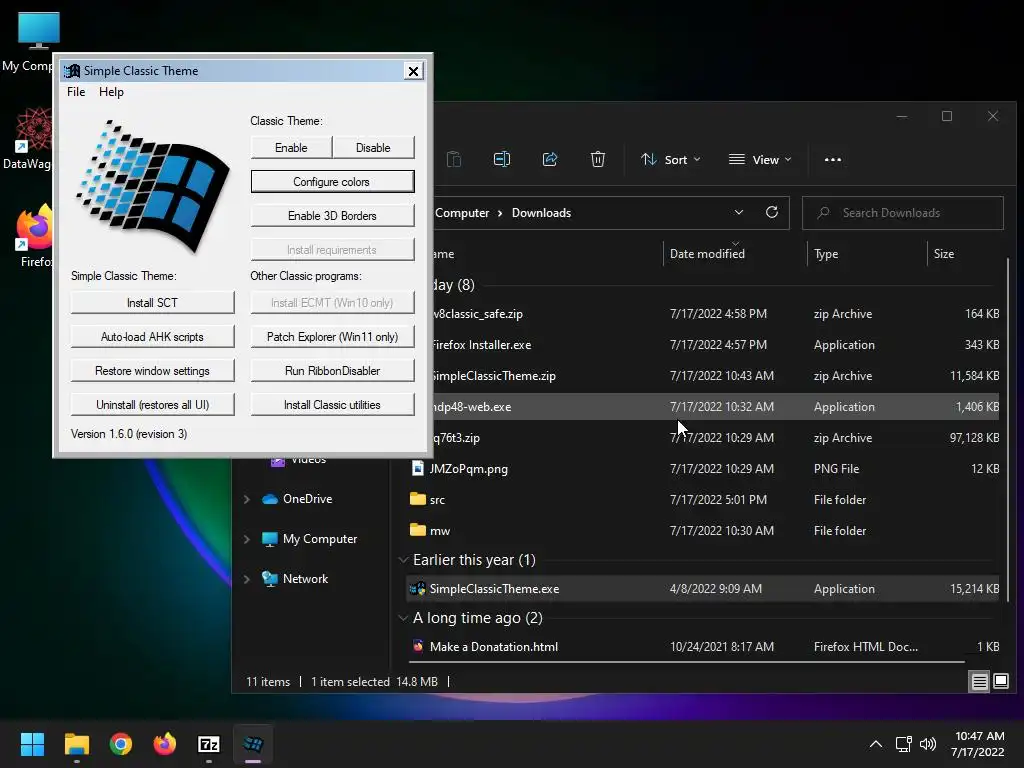Select OneDrive in navigation pane
1024x768 pixels.
click(307, 499)
